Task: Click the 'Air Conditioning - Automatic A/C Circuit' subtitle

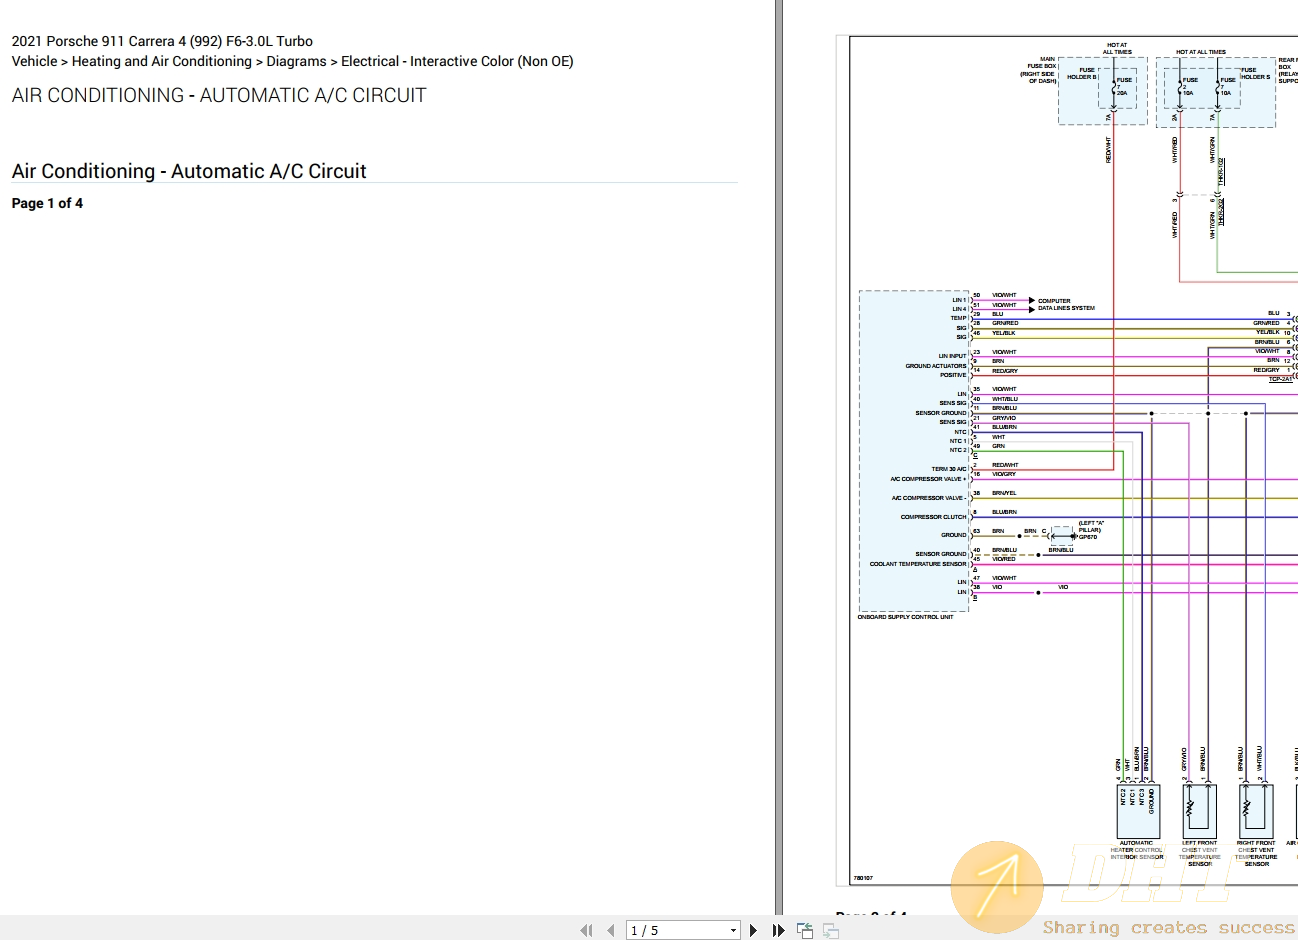Action: click(189, 171)
